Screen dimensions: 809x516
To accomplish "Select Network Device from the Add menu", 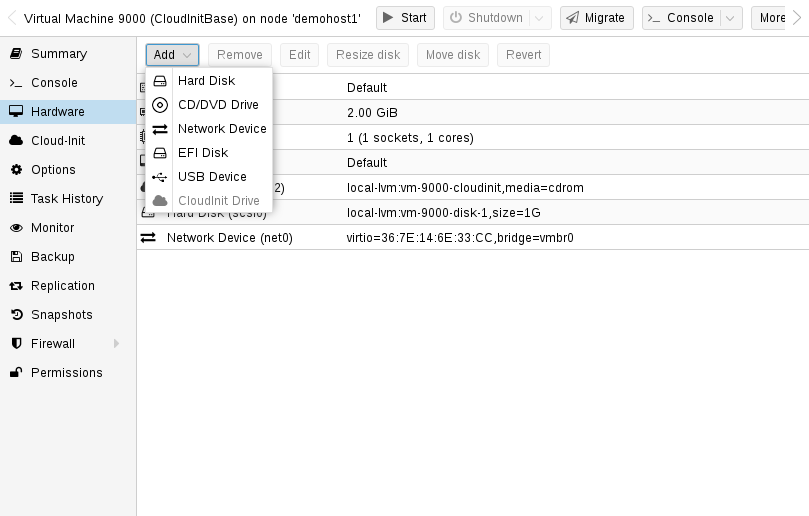I will pos(221,129).
